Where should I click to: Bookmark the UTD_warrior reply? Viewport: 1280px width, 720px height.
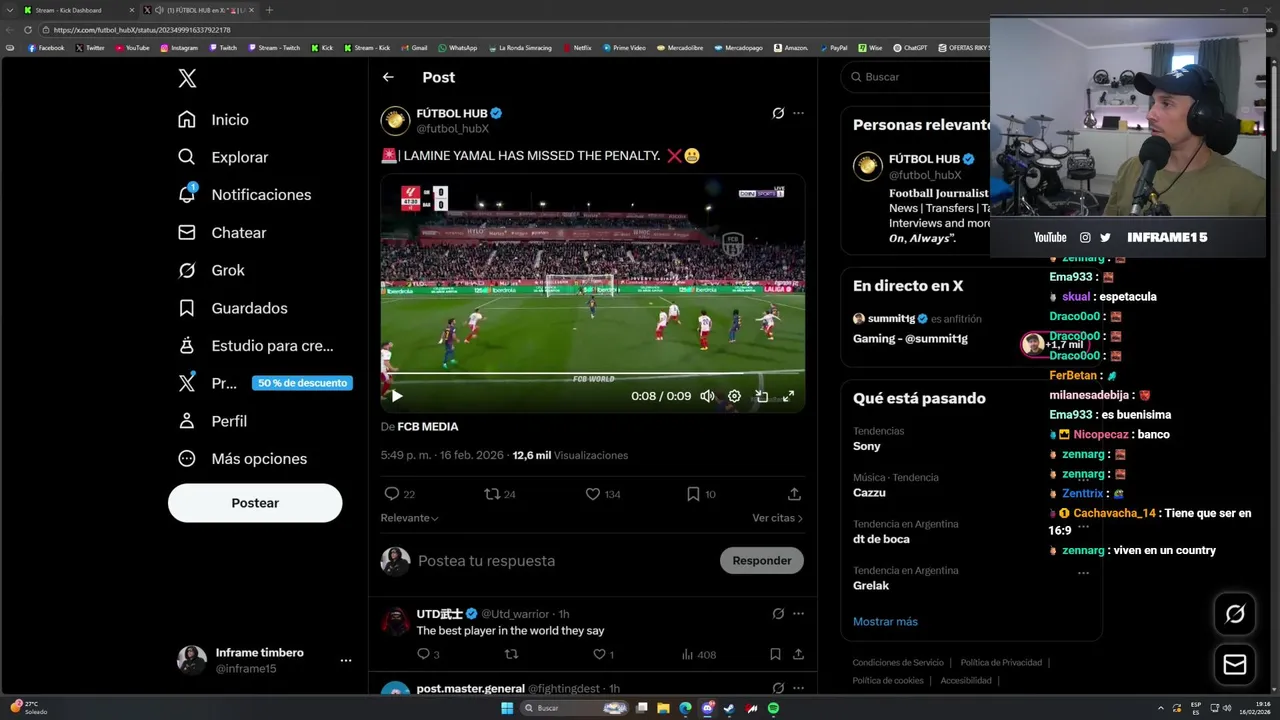[775, 655]
